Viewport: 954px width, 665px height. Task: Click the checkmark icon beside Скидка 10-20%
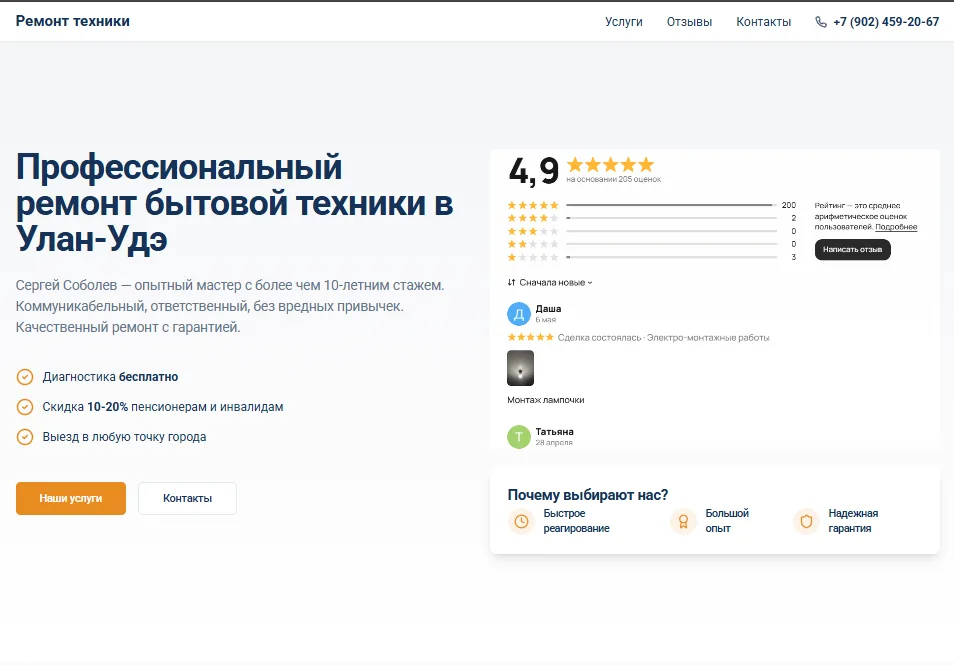(25, 407)
